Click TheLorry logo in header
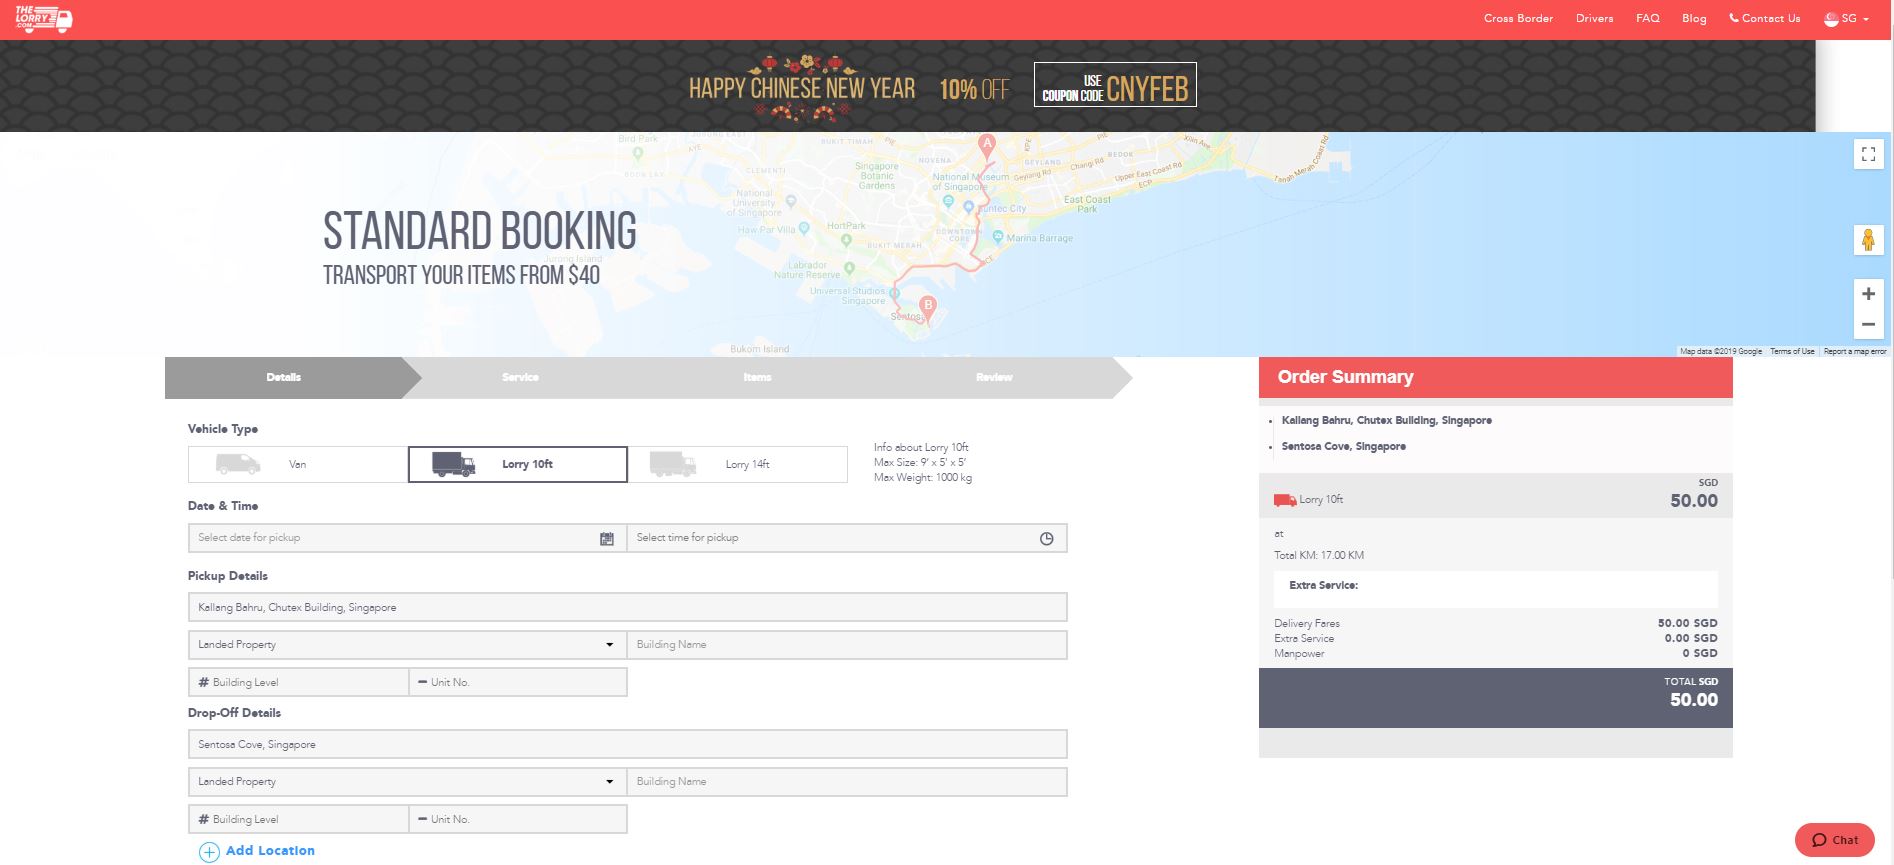1894x865 pixels. pos(43,19)
